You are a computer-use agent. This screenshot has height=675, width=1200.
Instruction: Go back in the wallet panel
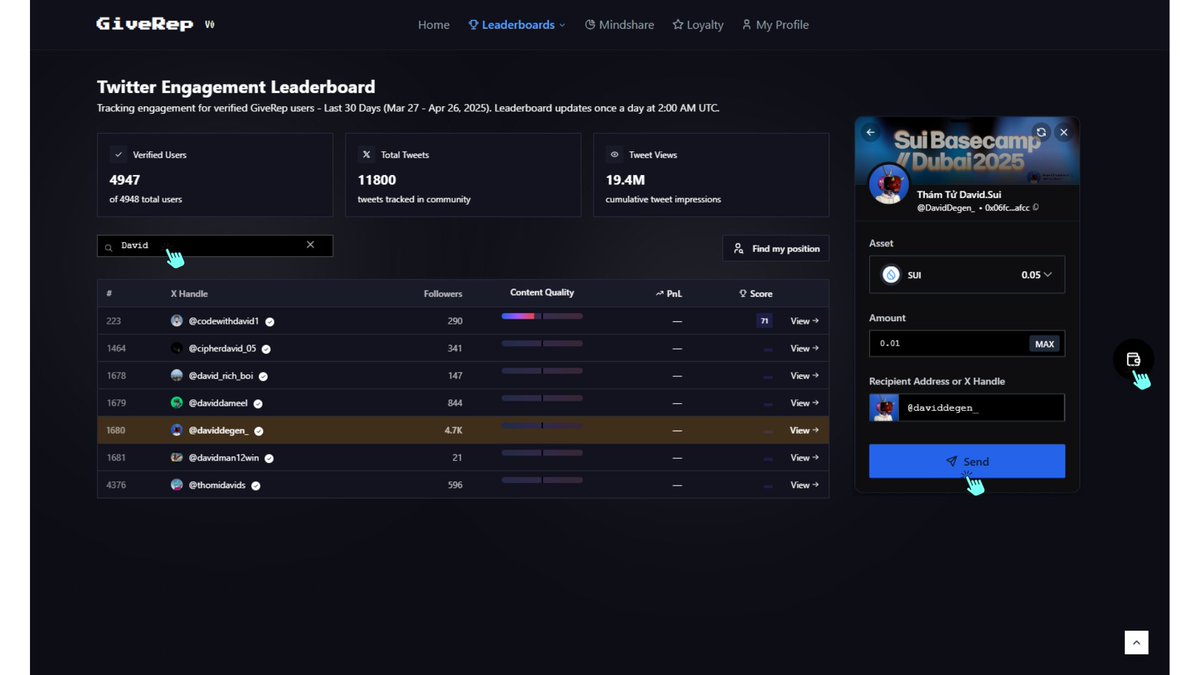click(x=870, y=132)
